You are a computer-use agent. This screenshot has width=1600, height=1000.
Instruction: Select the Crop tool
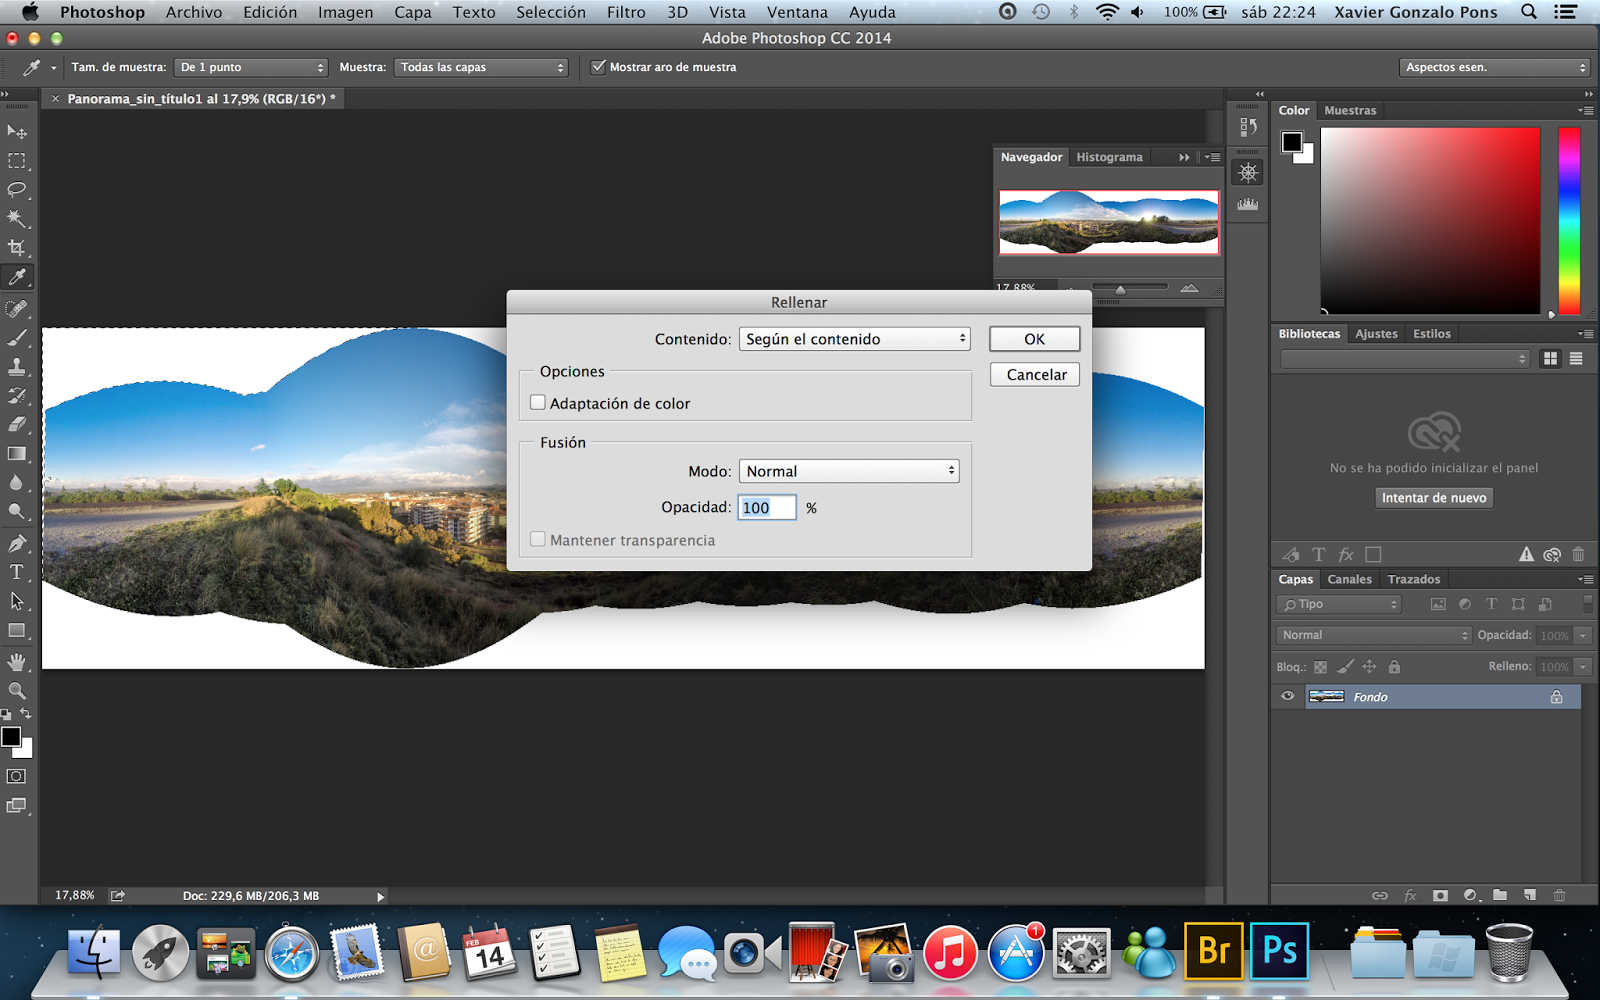[x=17, y=248]
